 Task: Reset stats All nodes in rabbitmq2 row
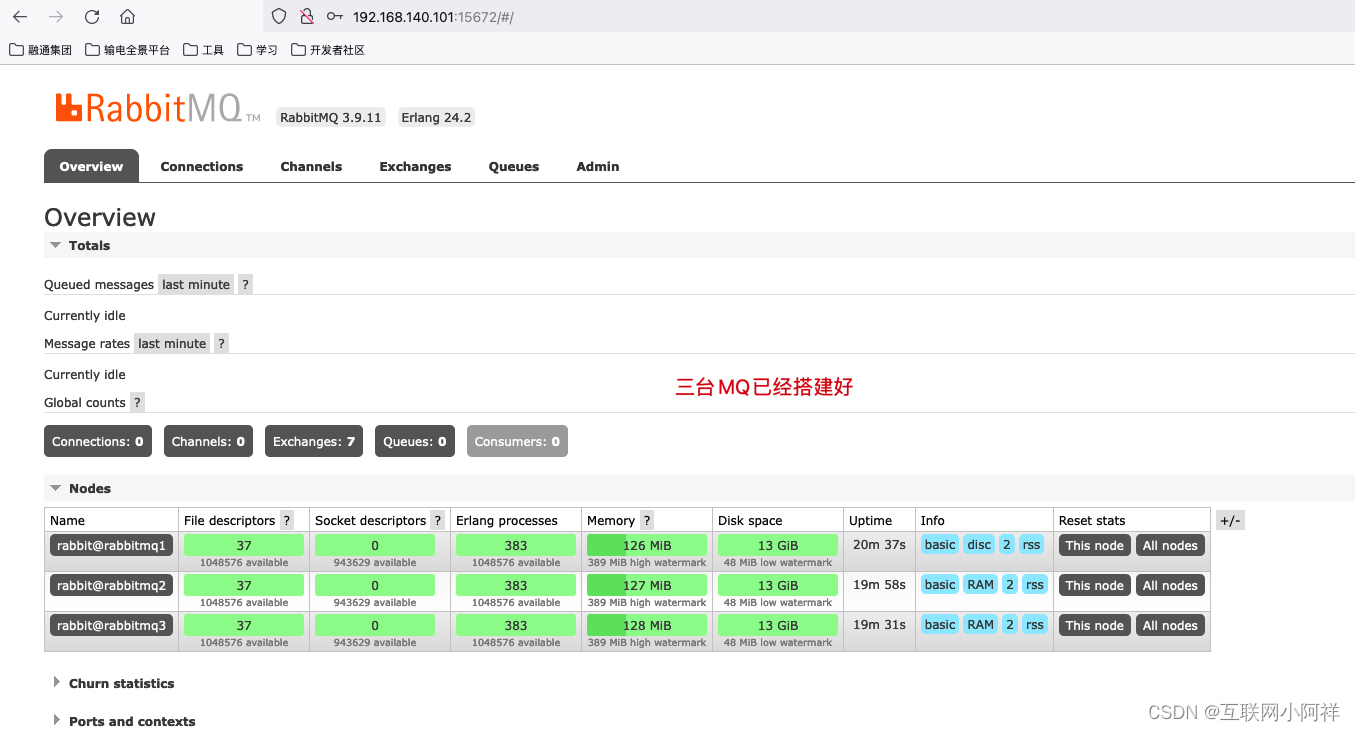(x=1170, y=585)
